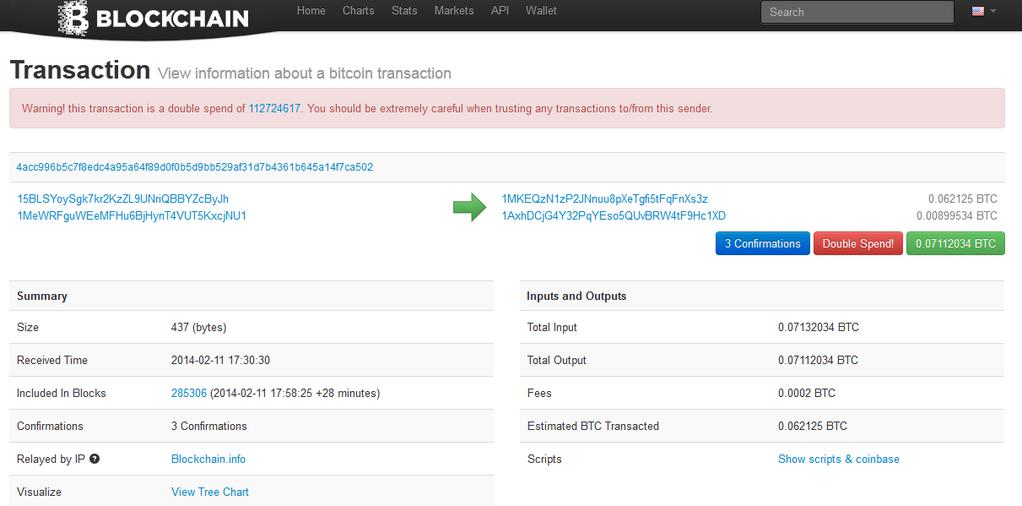Image resolution: width=1022 pixels, height=506 pixels.
Task: Click the red Double Spend! button
Action: pyautogui.click(x=858, y=243)
